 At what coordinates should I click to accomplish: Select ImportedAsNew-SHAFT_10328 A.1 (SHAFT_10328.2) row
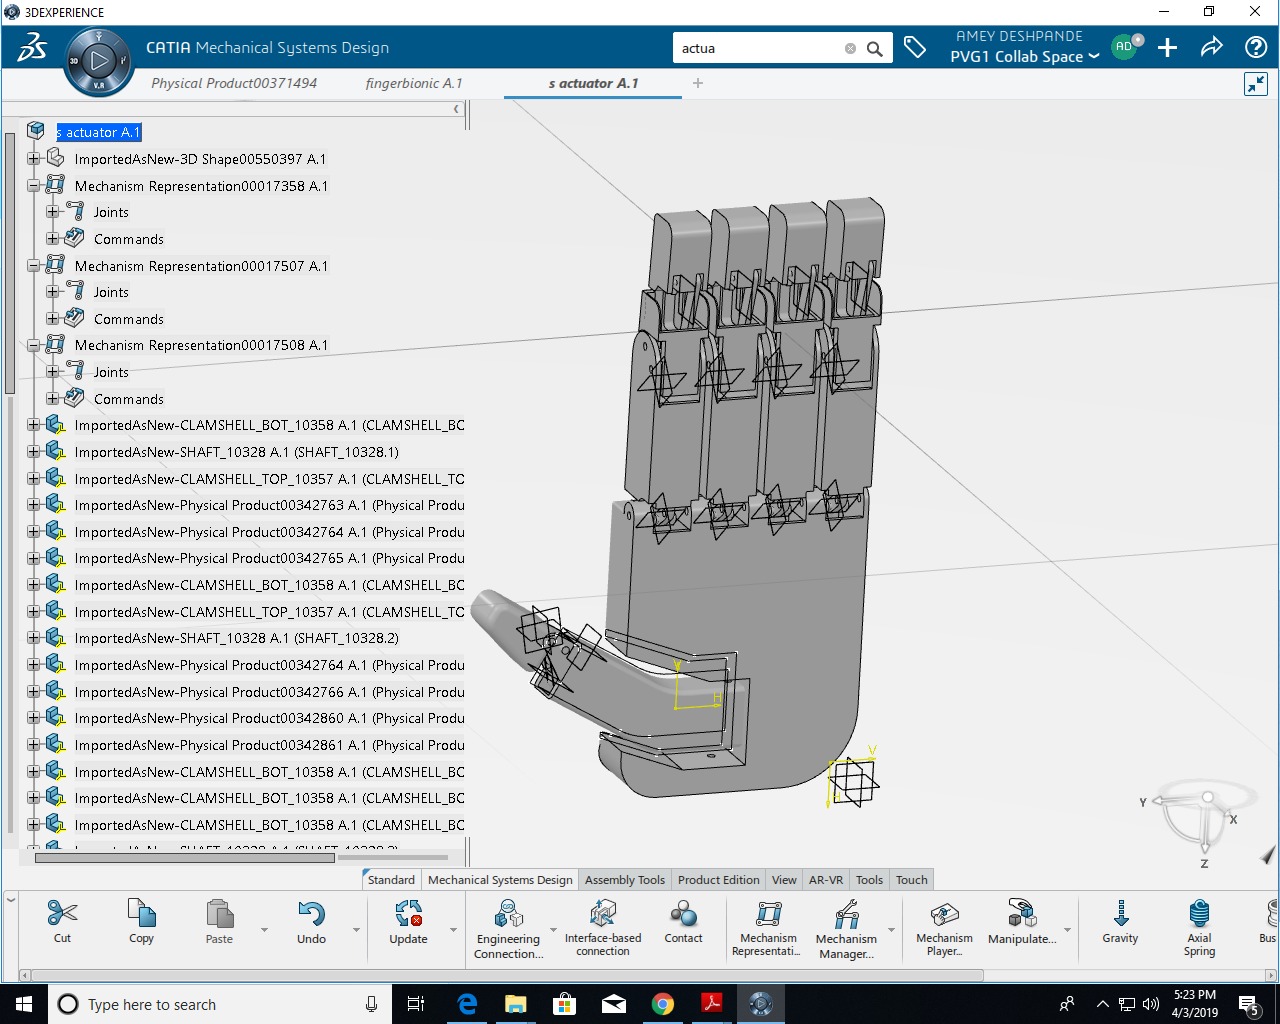tap(236, 638)
